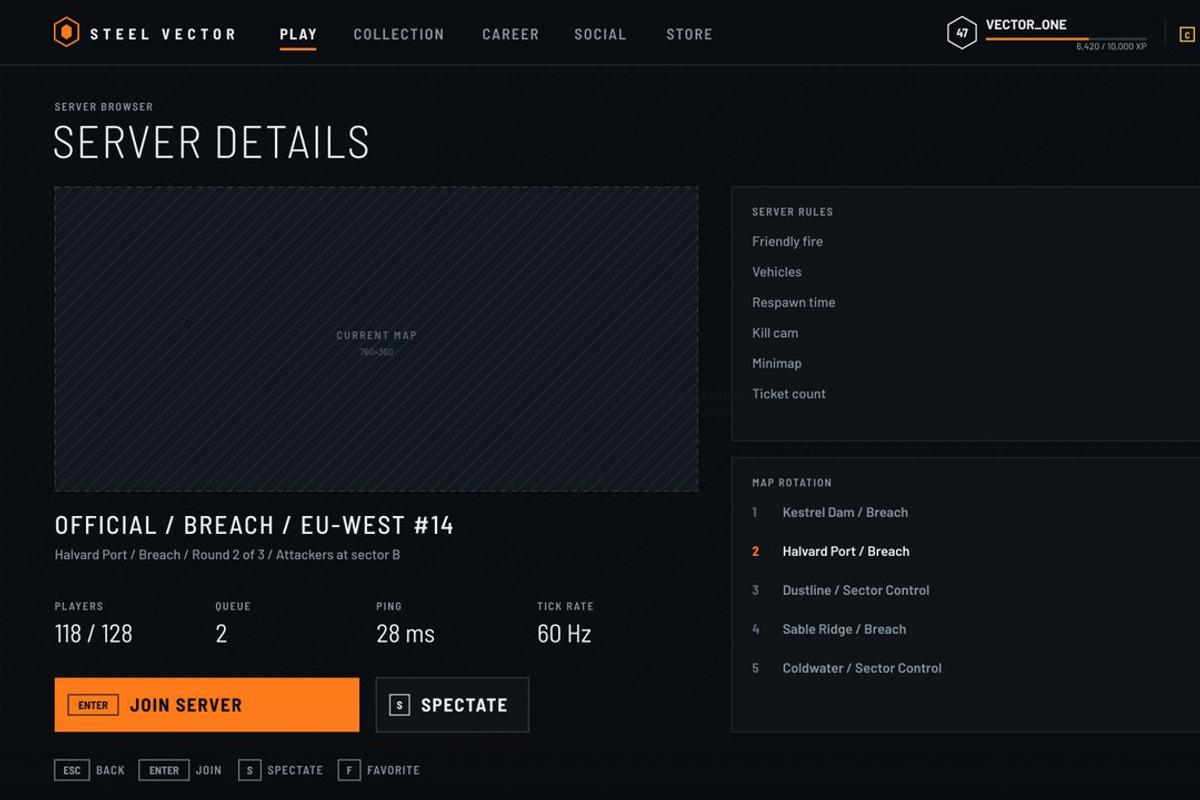The width and height of the screenshot is (1200, 800).
Task: Click the Kill cam rule
Action: click(x=775, y=333)
